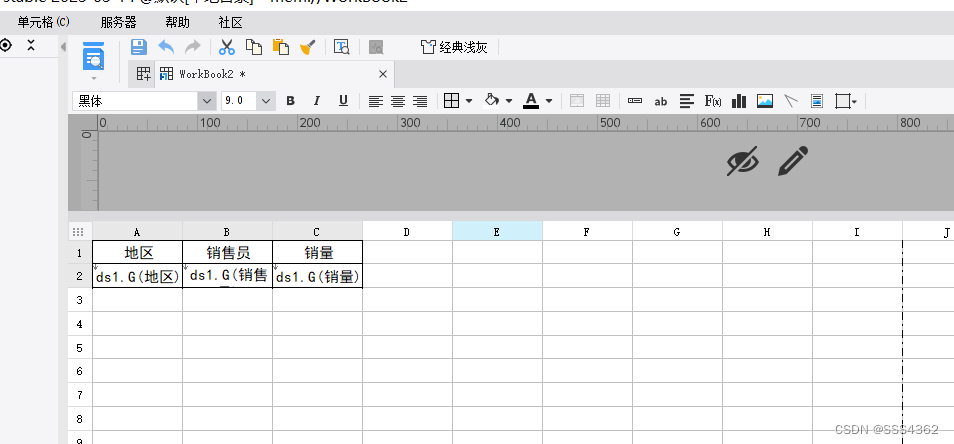The width and height of the screenshot is (954, 444).
Task: Open the cell border style dropdown arrow
Action: [469, 101]
